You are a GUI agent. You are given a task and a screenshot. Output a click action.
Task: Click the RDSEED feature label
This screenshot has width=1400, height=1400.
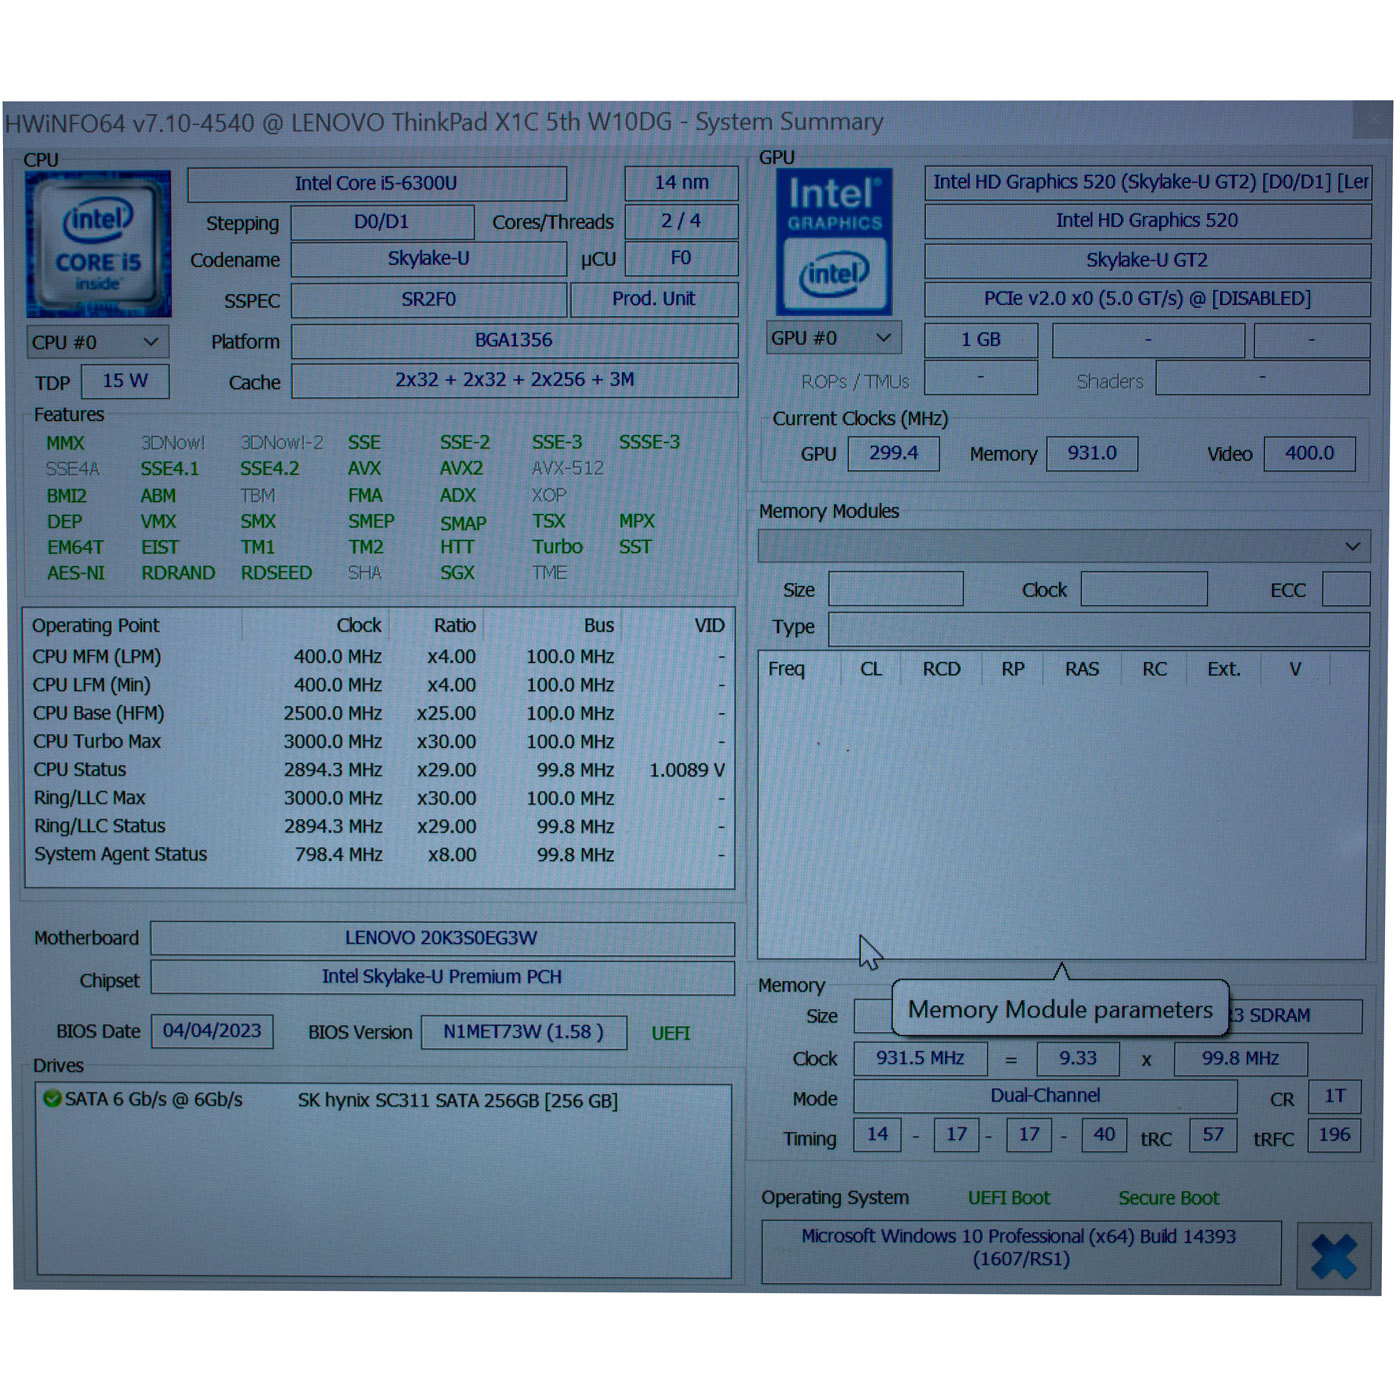point(276,573)
